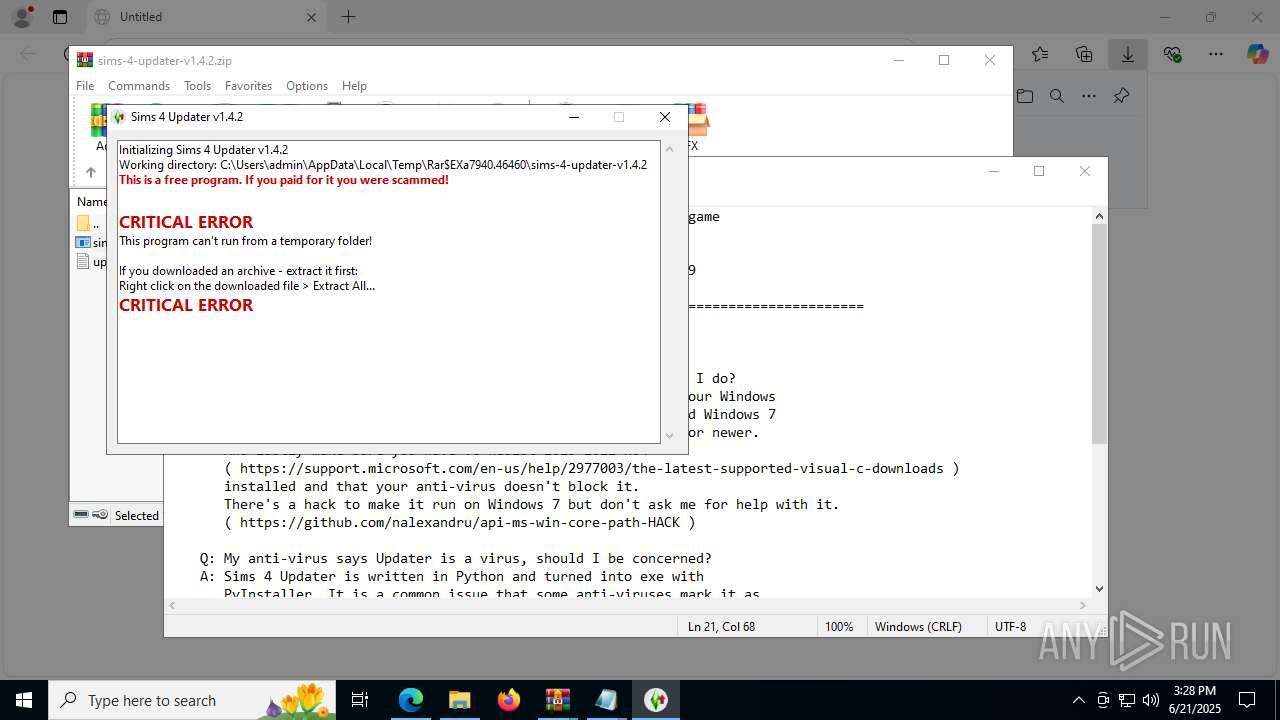
Task: Open the File menu in WinRAR
Action: [x=85, y=86]
